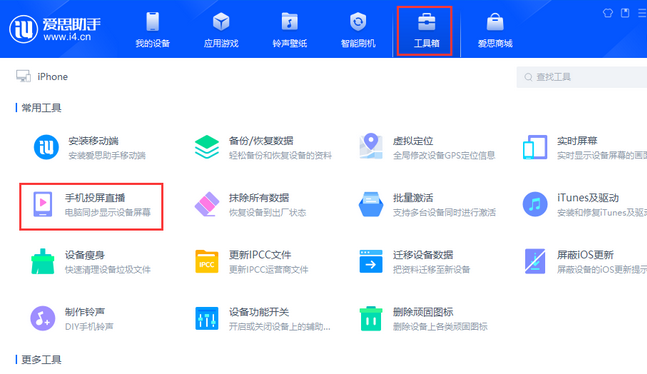647x374 pixels.
Task: Open iTunes及驱动 music note icon
Action: [x=535, y=204]
